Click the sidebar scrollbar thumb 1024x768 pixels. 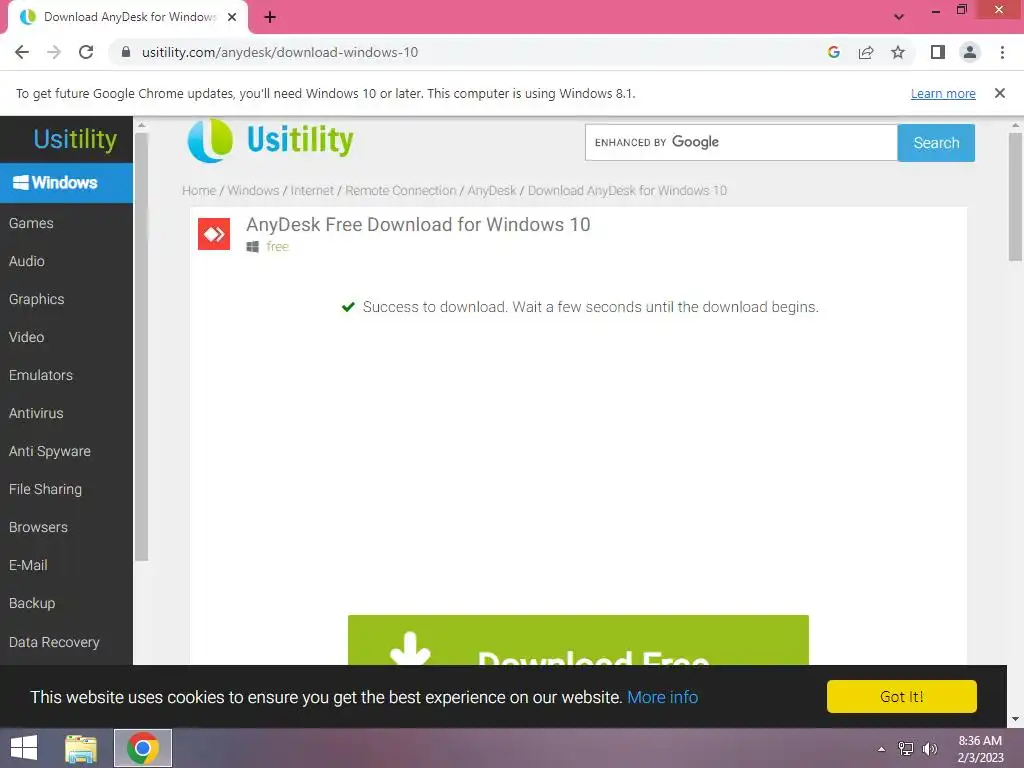coord(141,346)
